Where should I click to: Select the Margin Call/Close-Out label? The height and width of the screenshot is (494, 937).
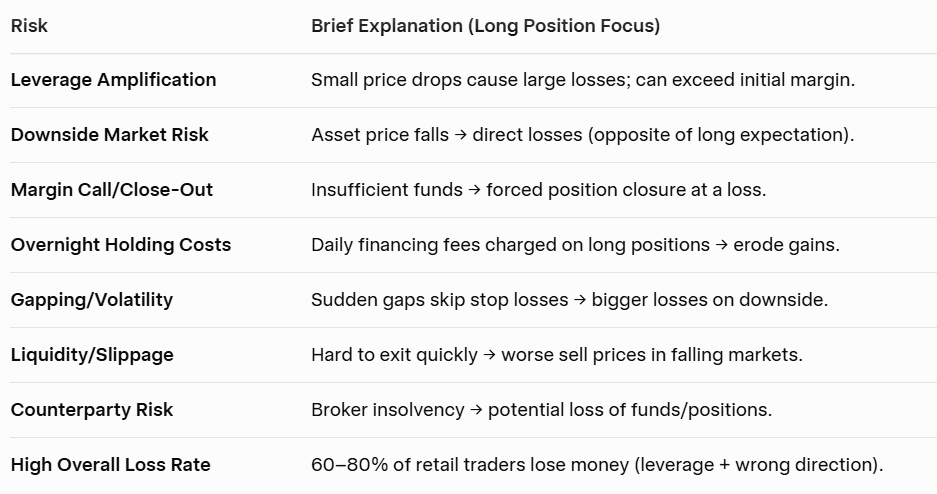(111, 190)
